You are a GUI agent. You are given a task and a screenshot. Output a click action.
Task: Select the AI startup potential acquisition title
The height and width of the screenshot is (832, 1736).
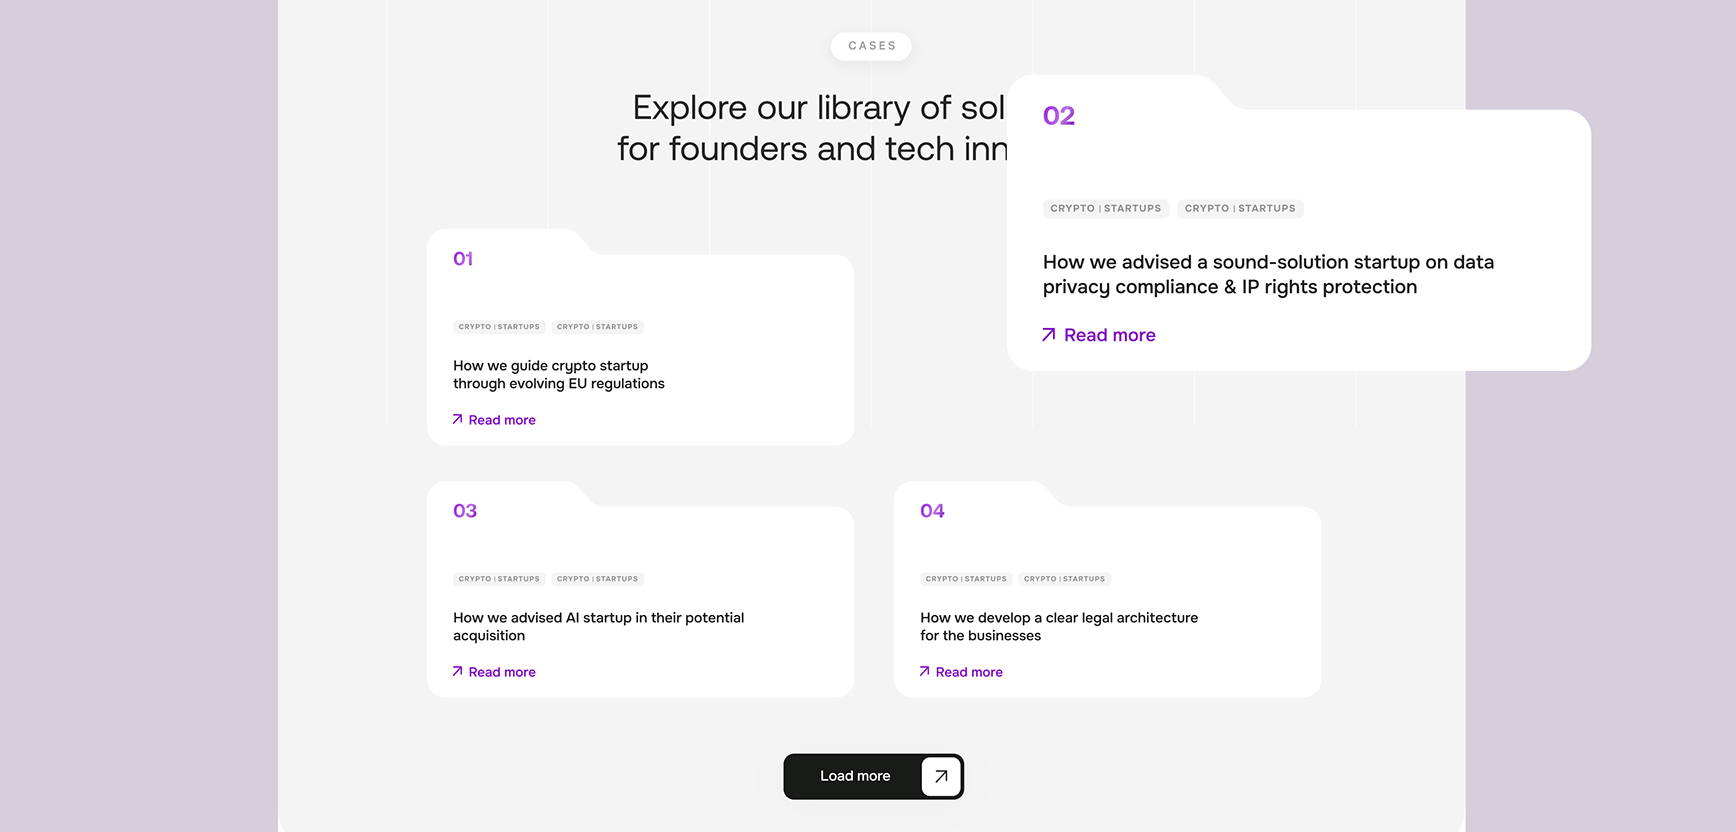pos(598,626)
